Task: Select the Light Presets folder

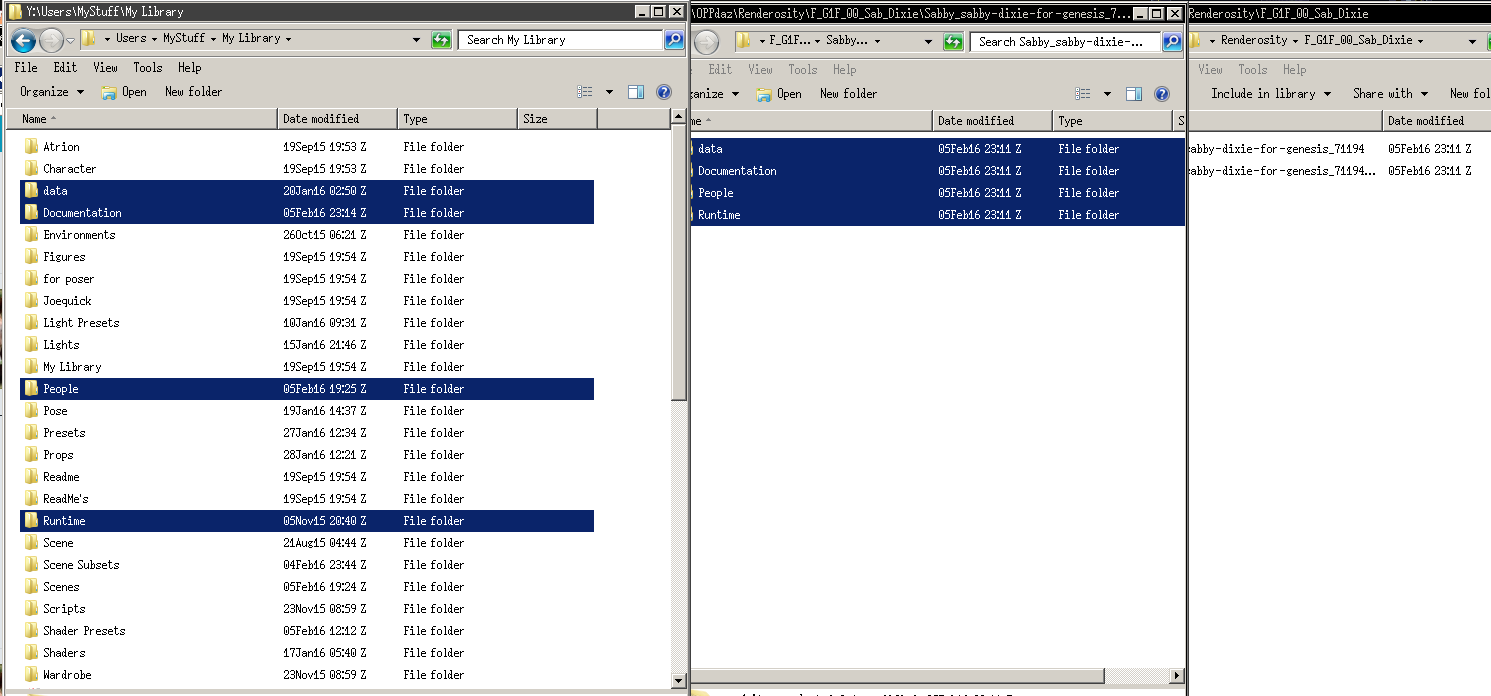Action: click(x=81, y=323)
